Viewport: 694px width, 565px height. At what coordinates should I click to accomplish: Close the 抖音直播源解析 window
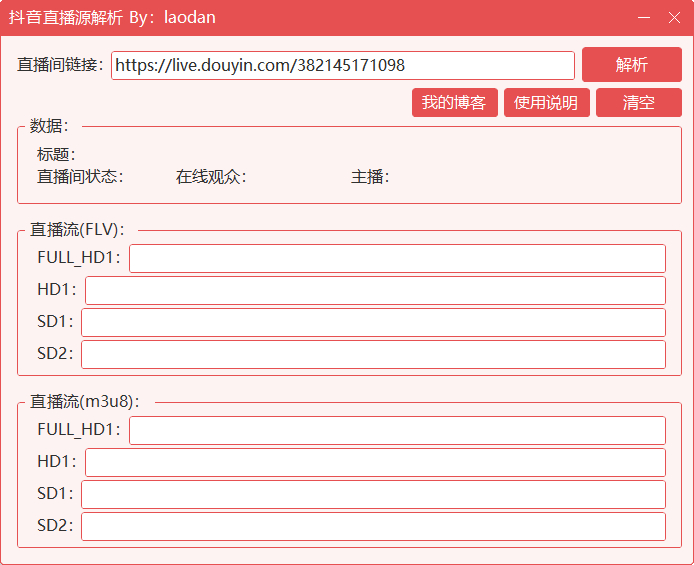coord(675,18)
